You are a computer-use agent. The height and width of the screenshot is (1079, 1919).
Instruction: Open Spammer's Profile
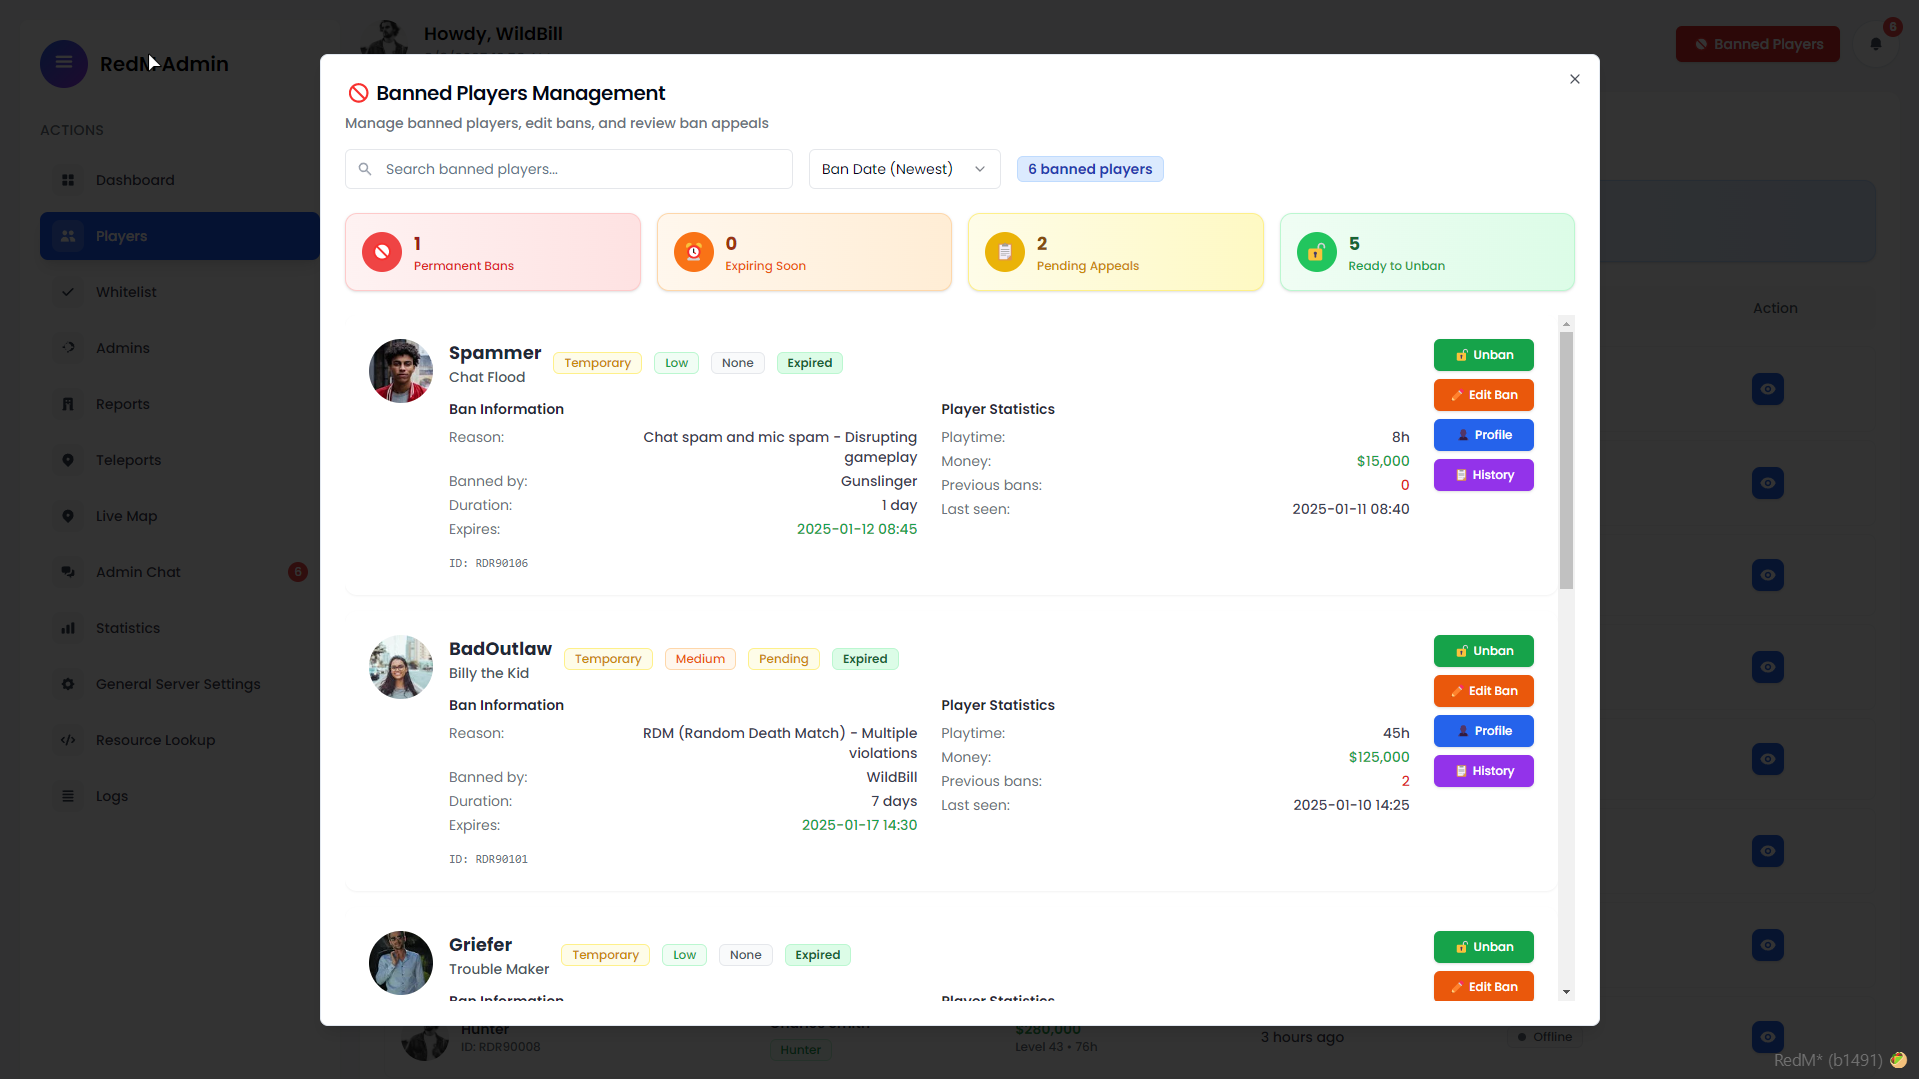[x=1483, y=435]
